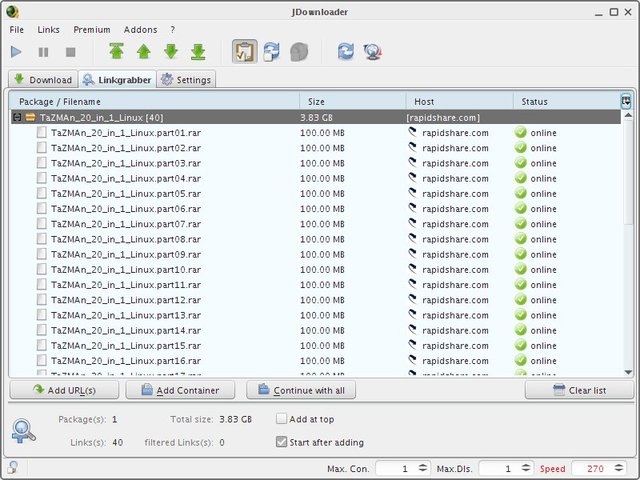Select the Linkgrabber tab
640x480 pixels.
[117, 79]
